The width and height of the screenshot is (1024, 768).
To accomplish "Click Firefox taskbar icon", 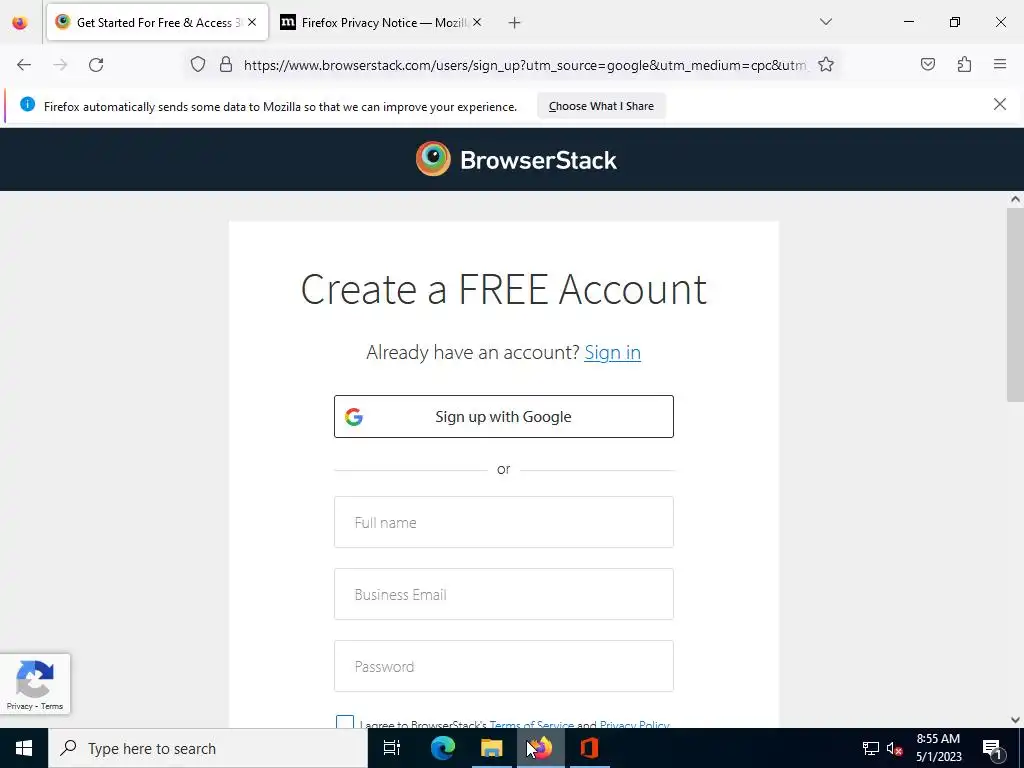I will pos(540,748).
